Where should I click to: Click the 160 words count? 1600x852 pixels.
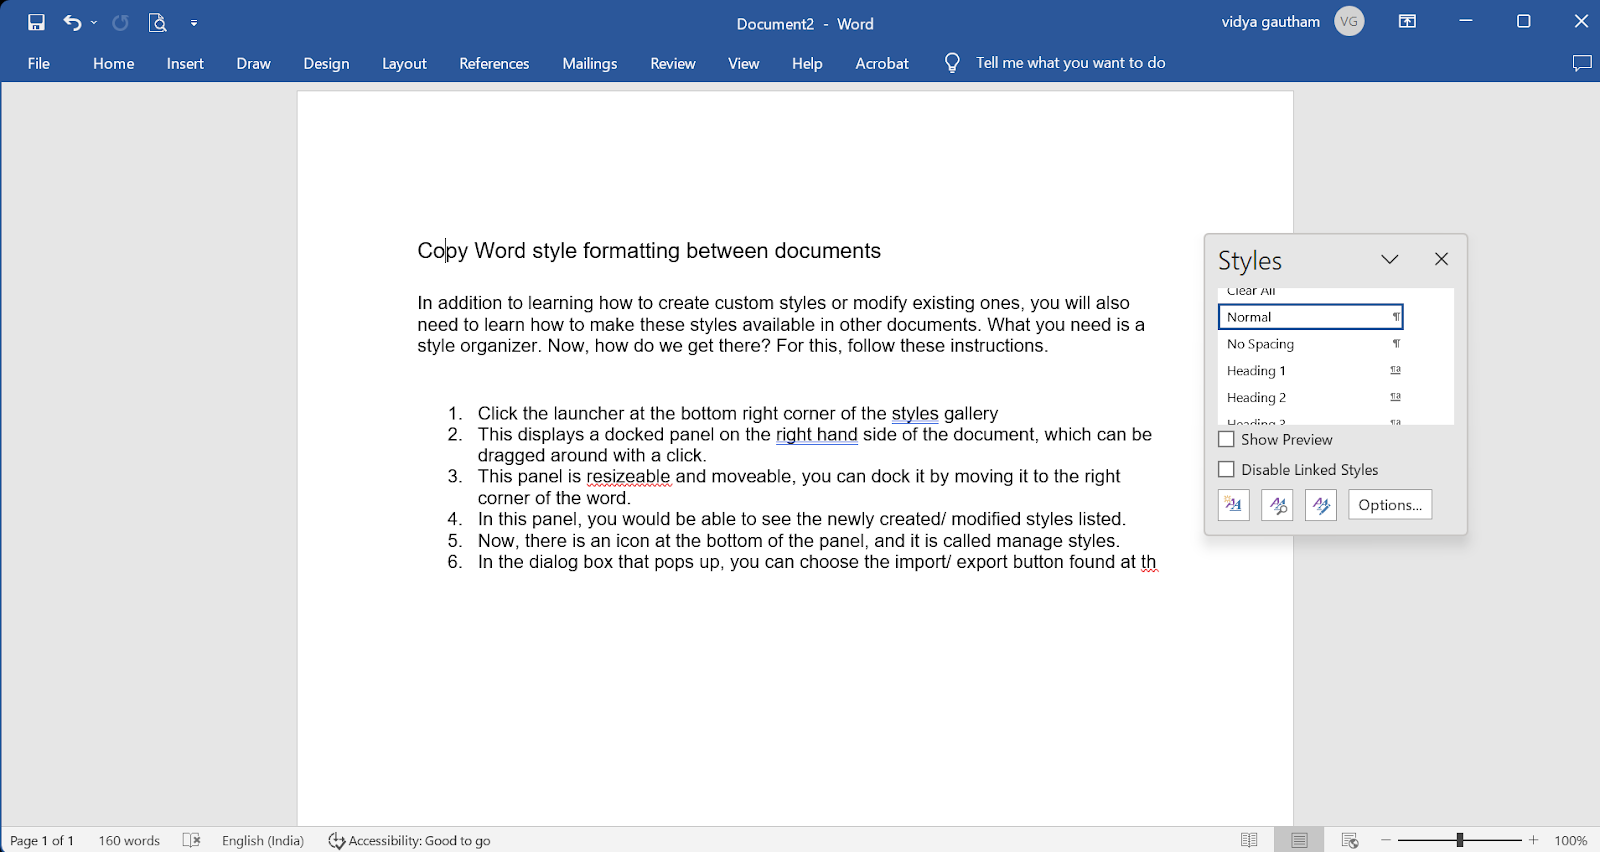129,840
